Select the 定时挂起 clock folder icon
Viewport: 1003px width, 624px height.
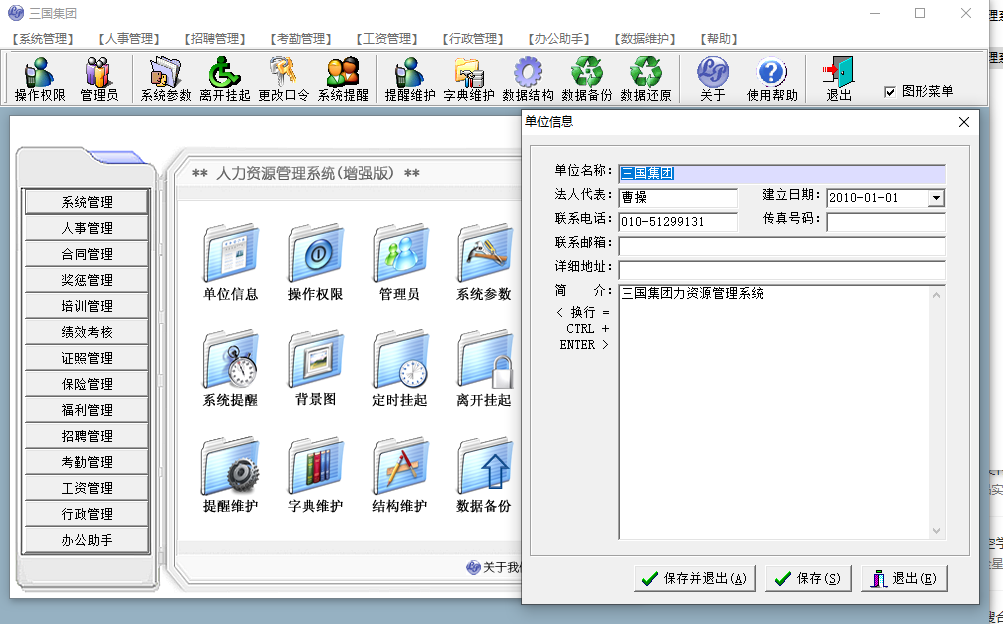[x=400, y=368]
